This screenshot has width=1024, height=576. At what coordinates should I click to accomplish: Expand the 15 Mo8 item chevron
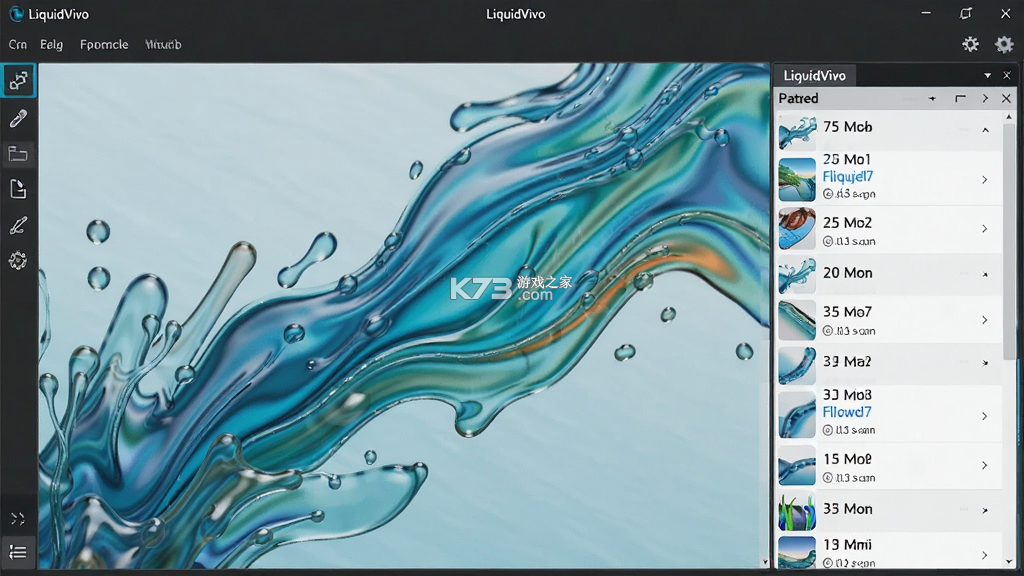point(985,466)
